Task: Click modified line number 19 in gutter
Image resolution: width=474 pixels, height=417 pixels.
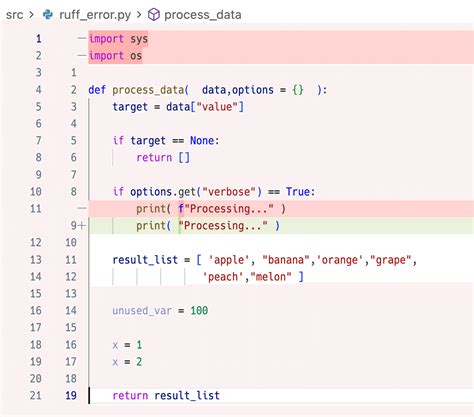Action: coord(71,396)
